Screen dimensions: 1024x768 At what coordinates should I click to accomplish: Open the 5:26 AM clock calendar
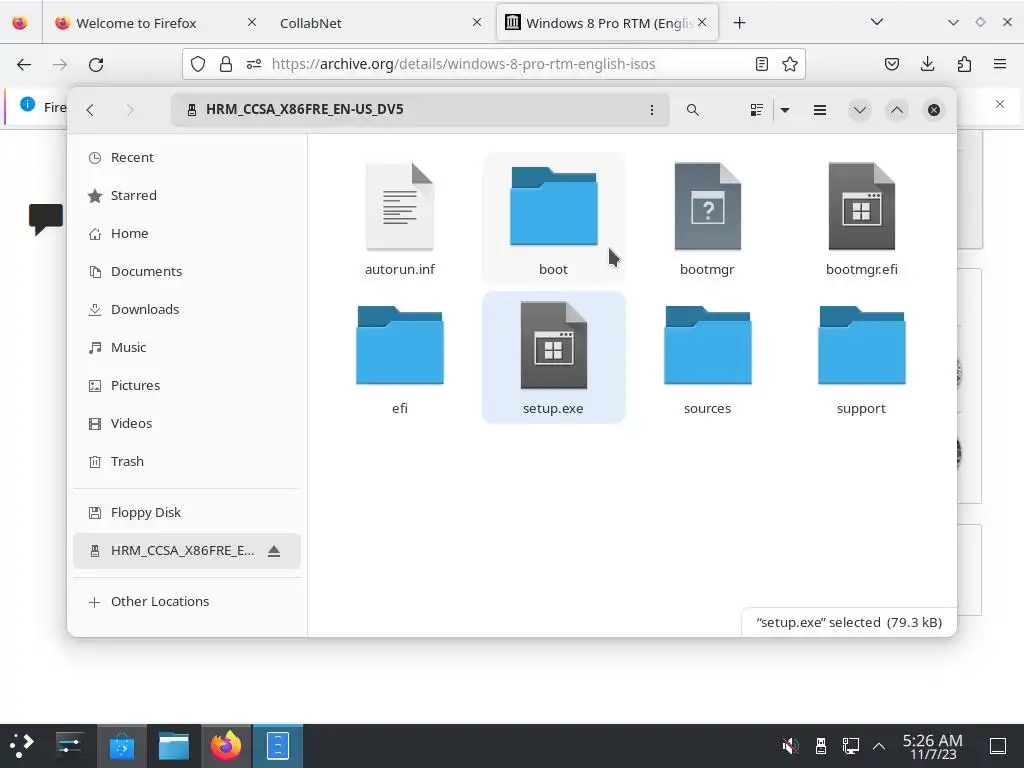pos(933,746)
